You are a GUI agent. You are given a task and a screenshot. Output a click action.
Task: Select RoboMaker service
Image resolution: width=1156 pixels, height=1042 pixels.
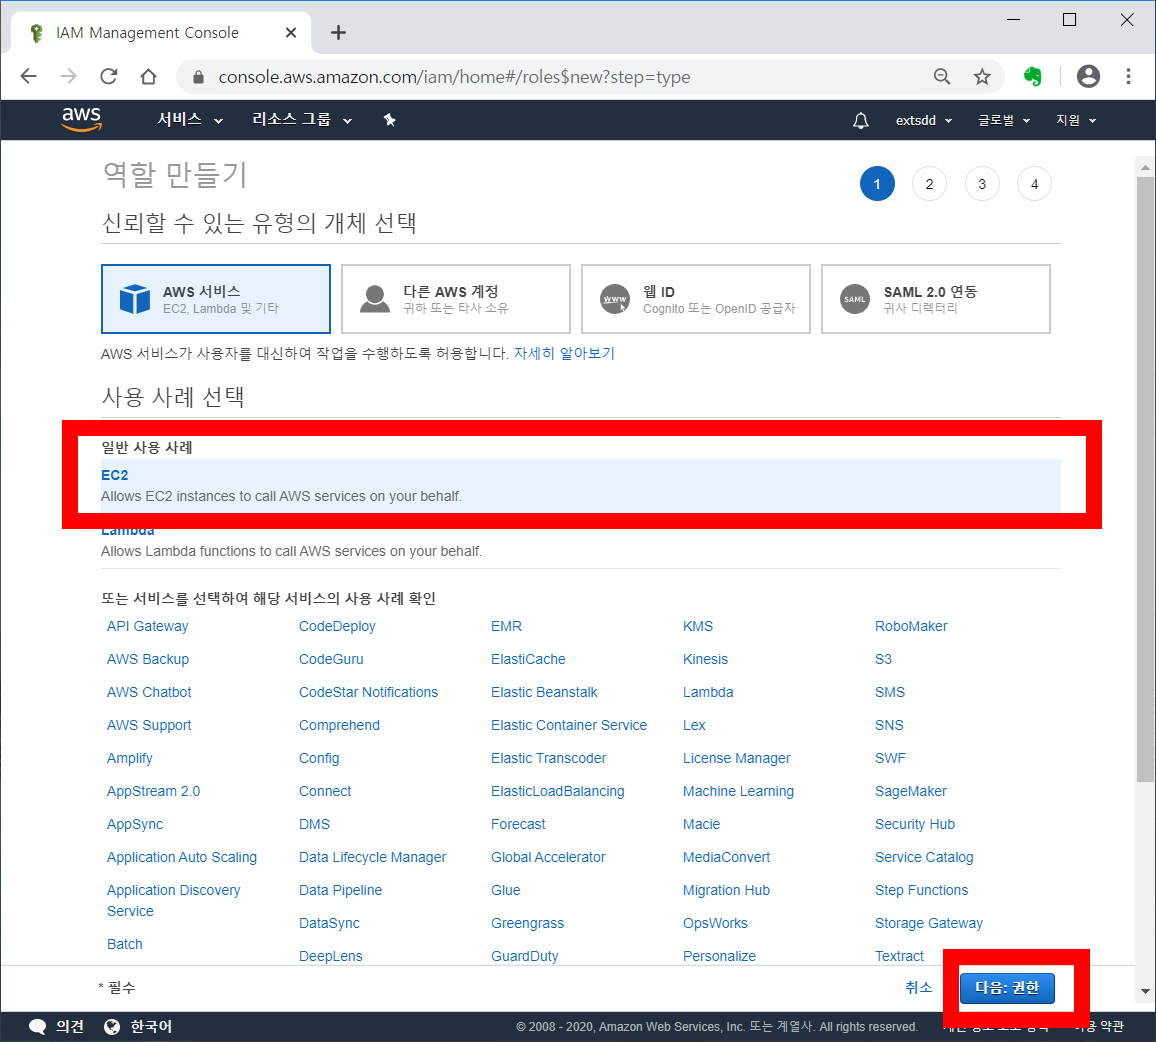point(910,626)
